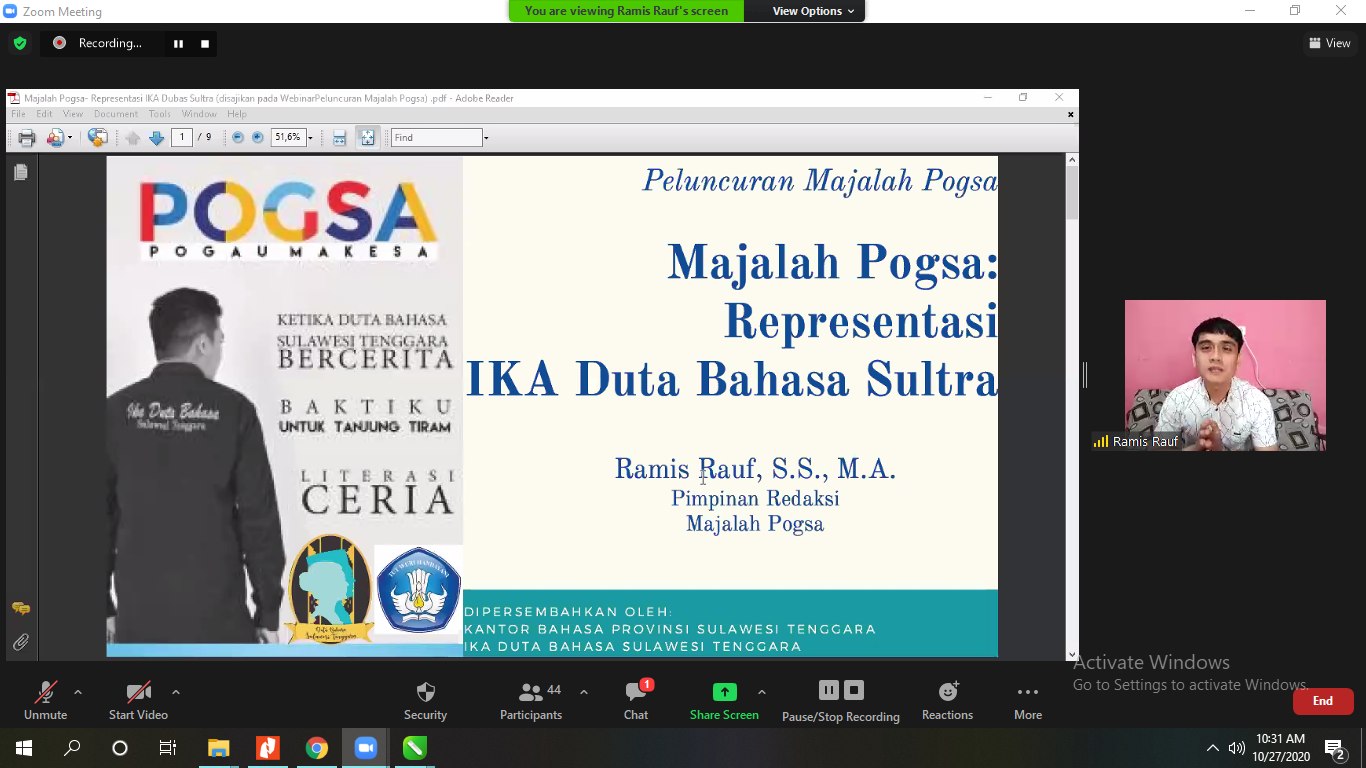This screenshot has height=768, width=1366.
Task: Expand the Find search dropdown arrow
Action: click(485, 137)
